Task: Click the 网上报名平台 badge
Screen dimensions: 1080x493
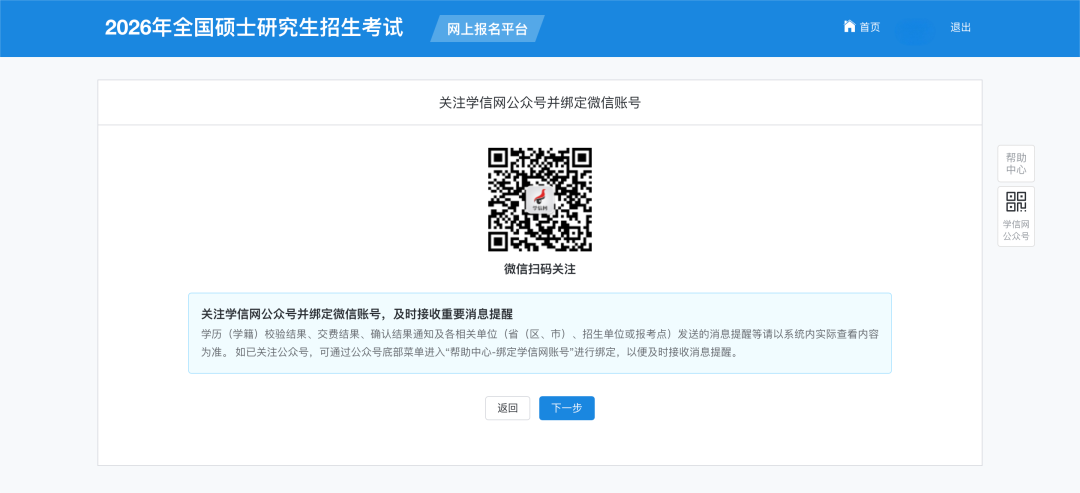Action: 487,29
